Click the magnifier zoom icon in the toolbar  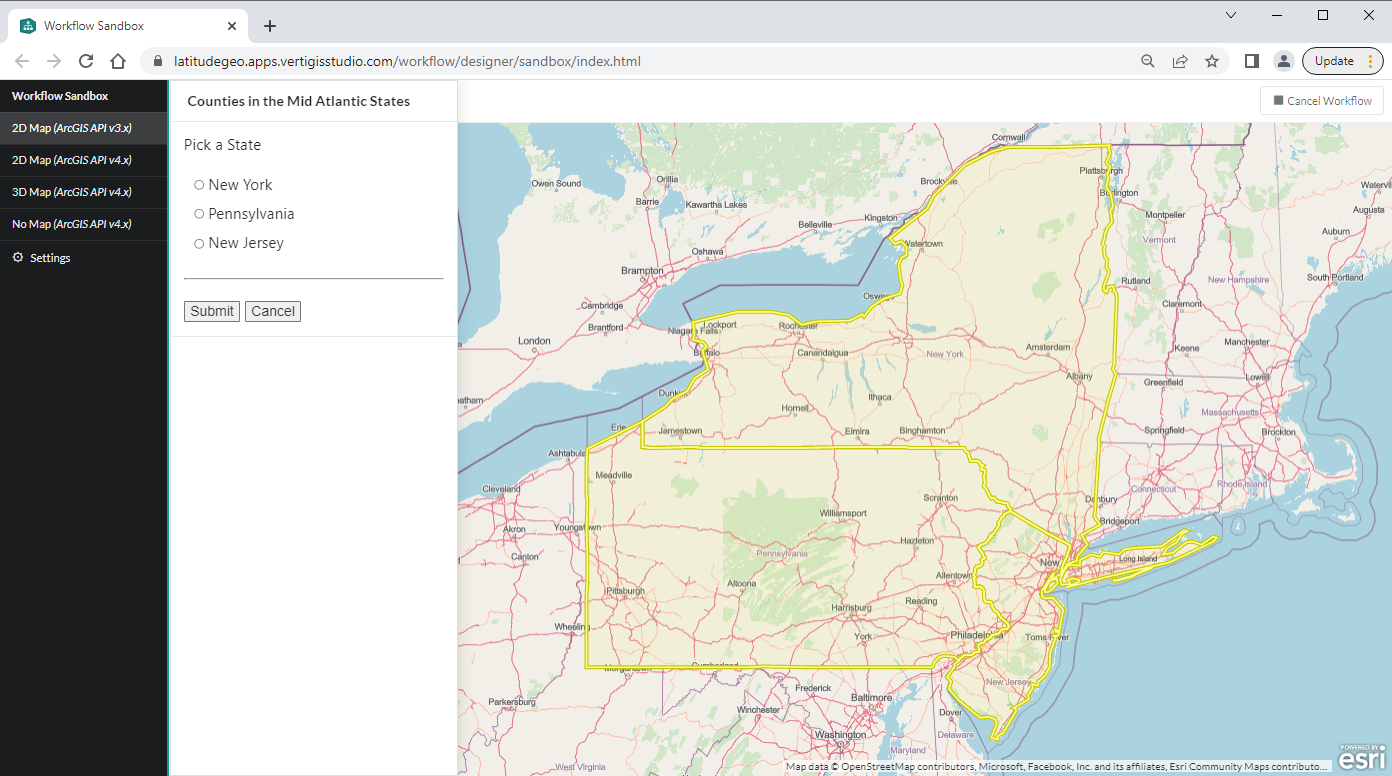[x=1147, y=60]
